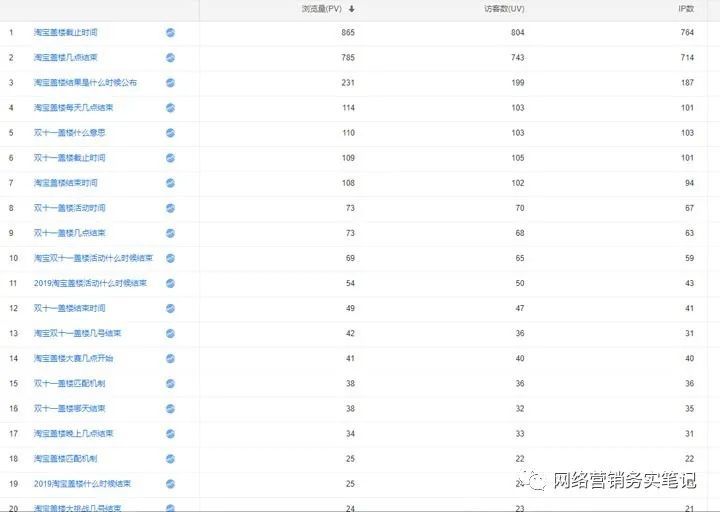Open the keyword link 淘宝双十一盖楼活动什么时候结束
Viewport: 720px width, 512px height.
tap(93, 258)
